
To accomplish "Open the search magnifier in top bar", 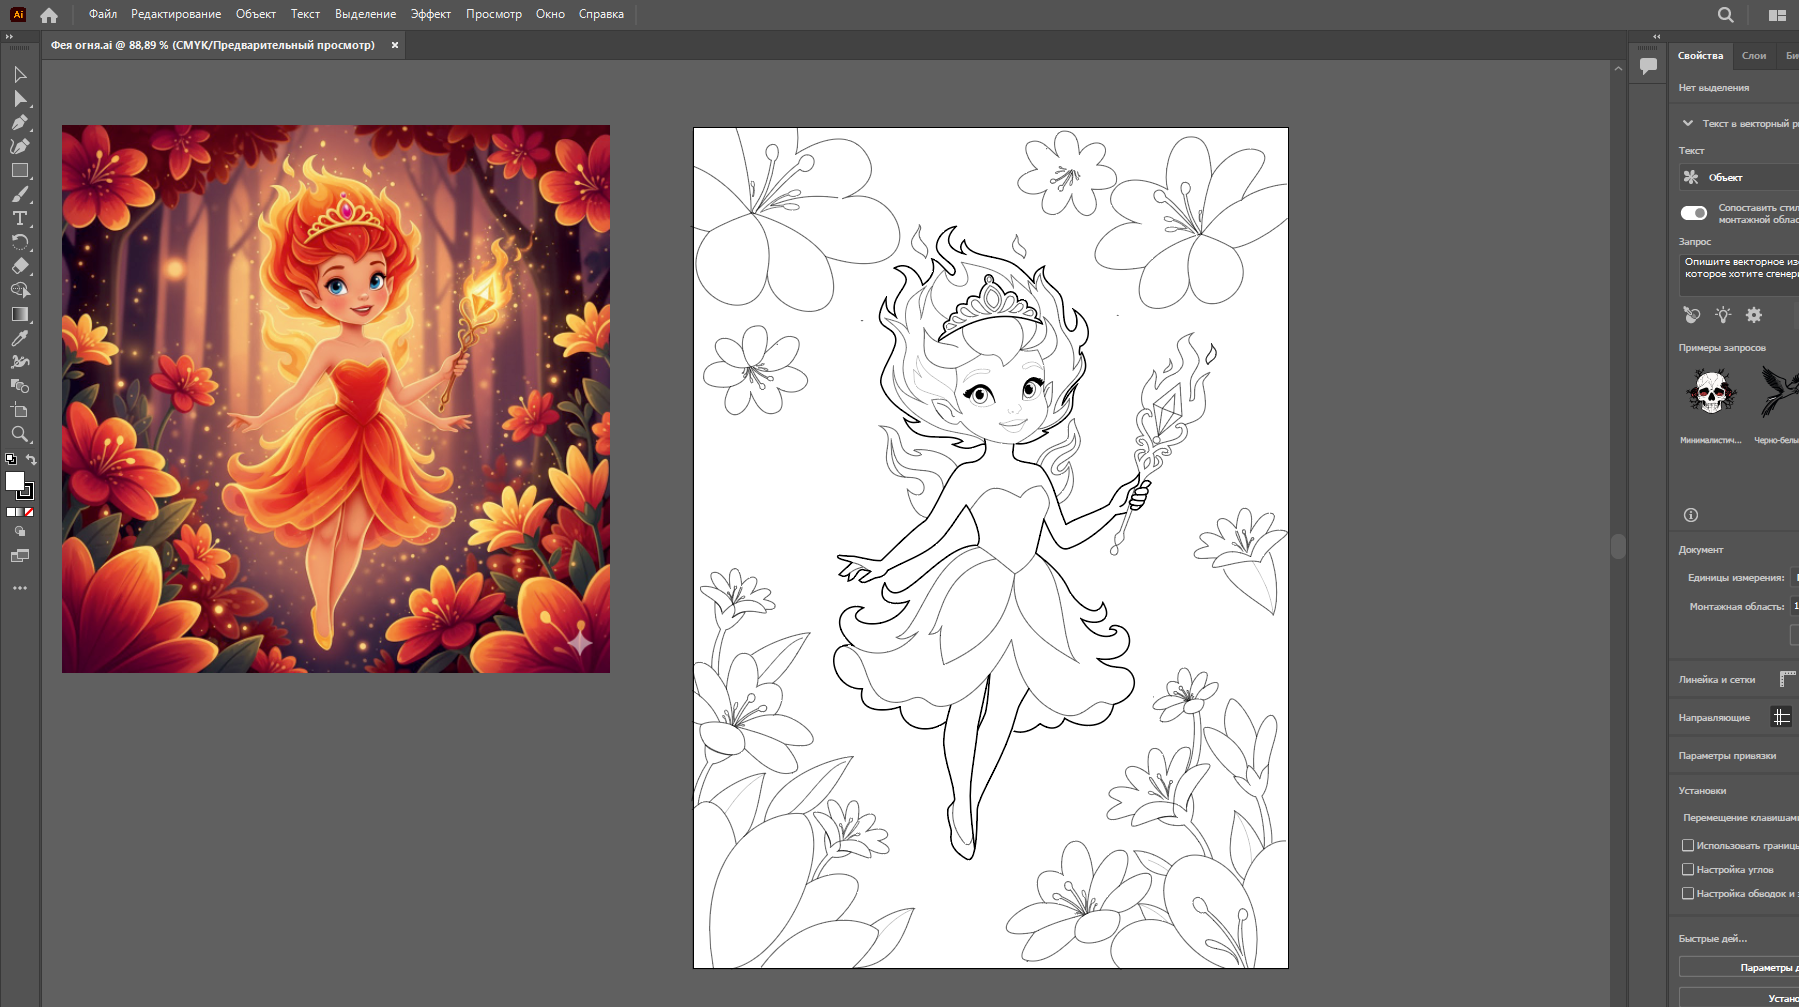I will pos(1726,15).
